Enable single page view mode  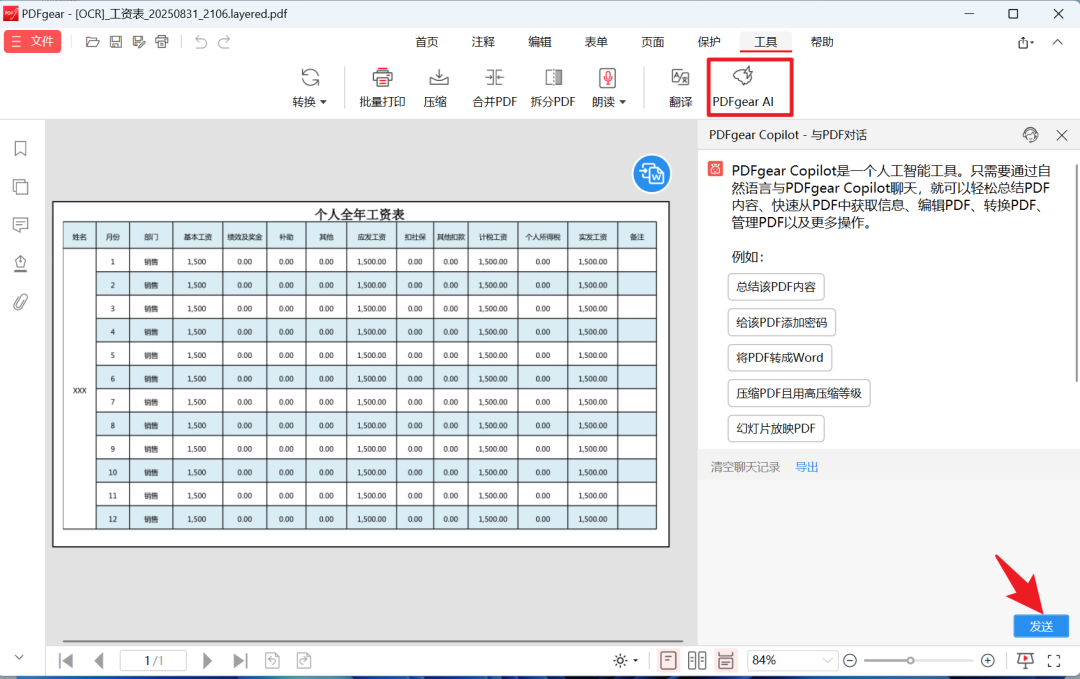667,660
